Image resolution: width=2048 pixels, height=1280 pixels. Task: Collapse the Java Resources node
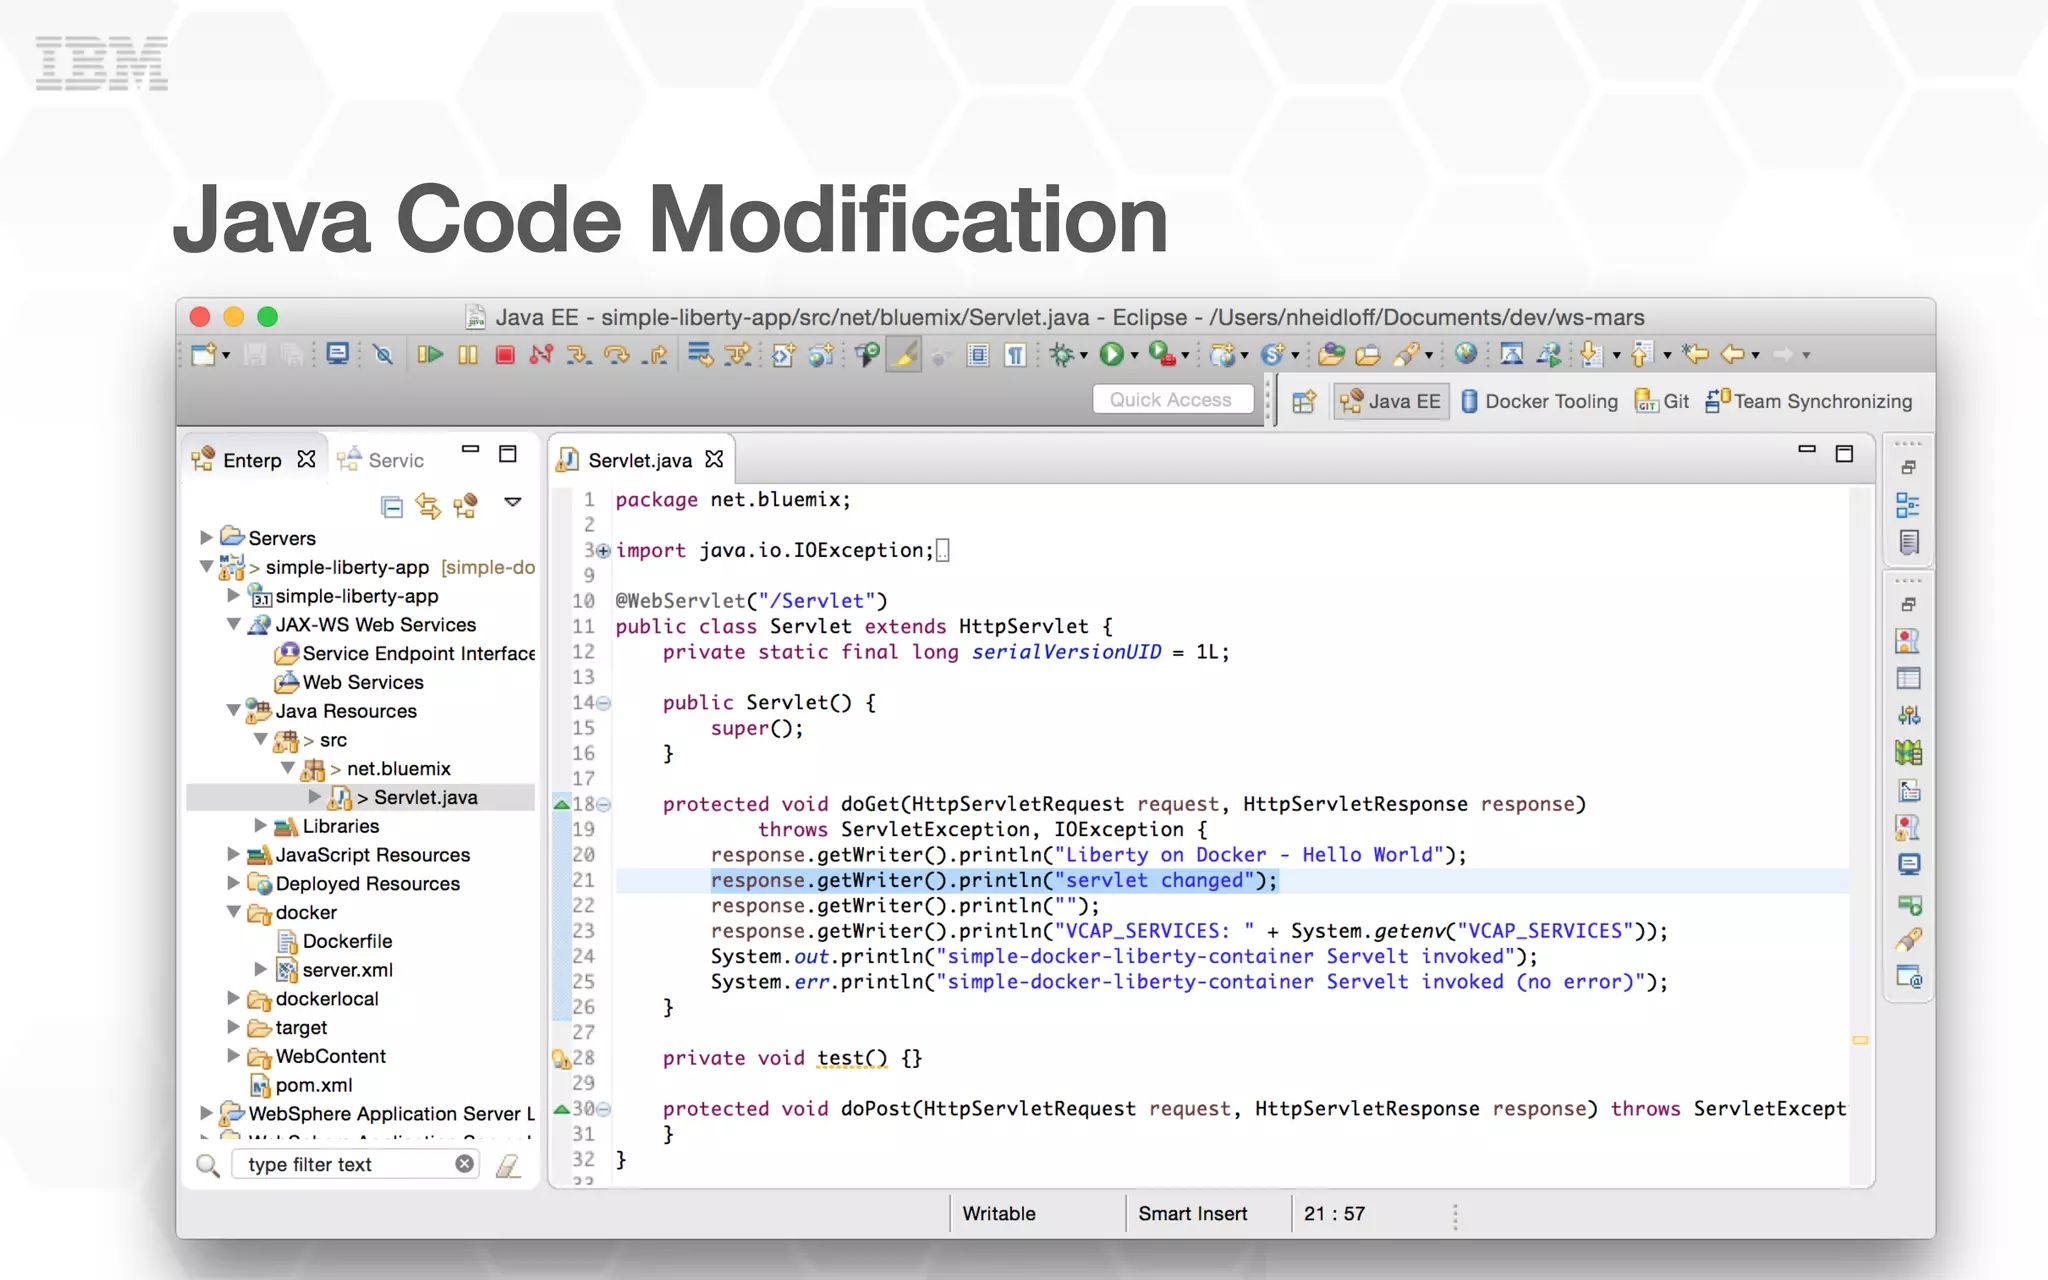(x=233, y=711)
